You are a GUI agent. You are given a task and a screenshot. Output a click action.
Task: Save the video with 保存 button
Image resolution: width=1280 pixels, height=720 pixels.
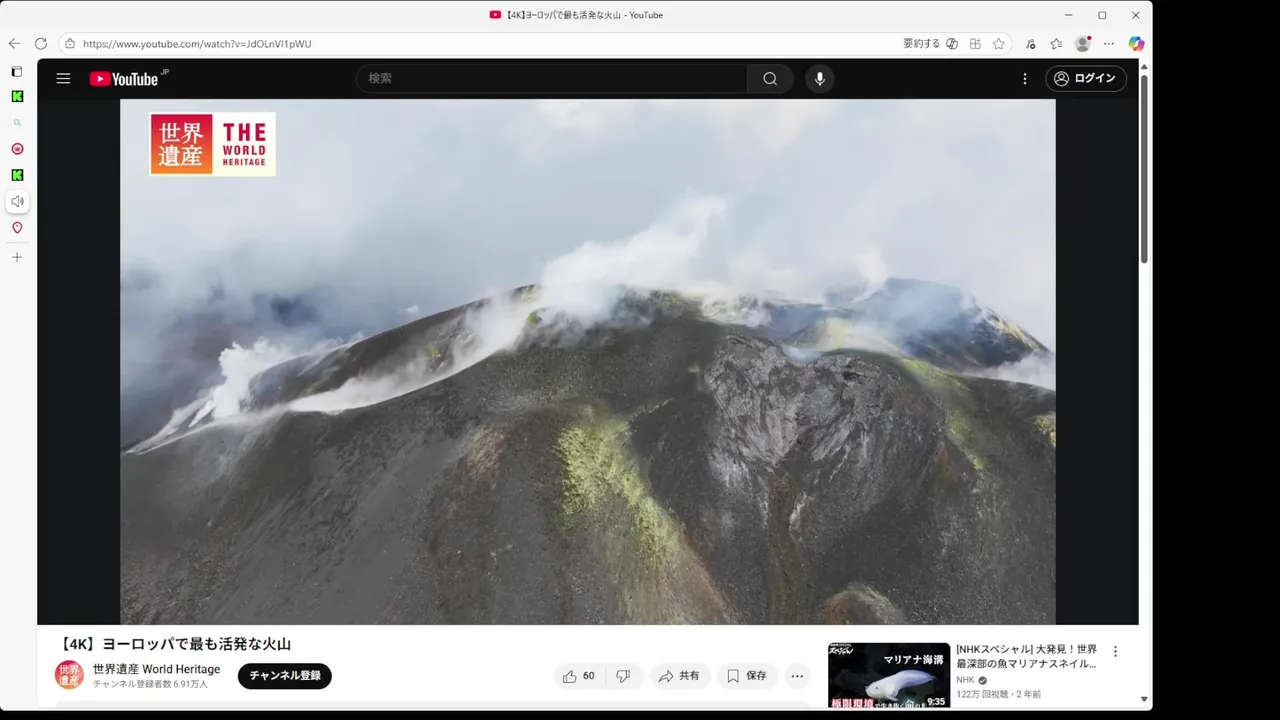[747, 676]
